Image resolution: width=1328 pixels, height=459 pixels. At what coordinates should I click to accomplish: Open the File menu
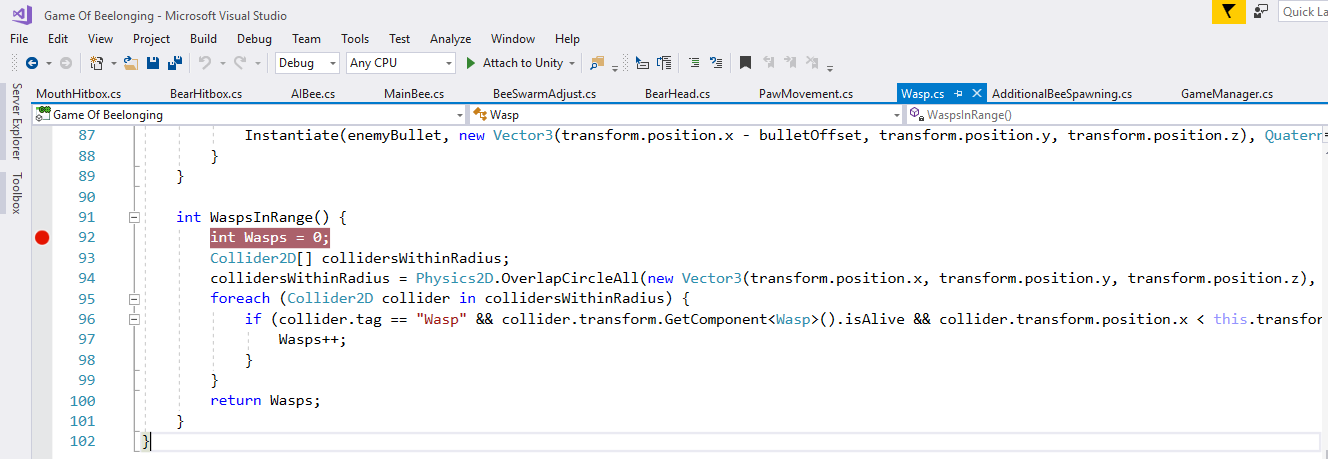coord(19,39)
